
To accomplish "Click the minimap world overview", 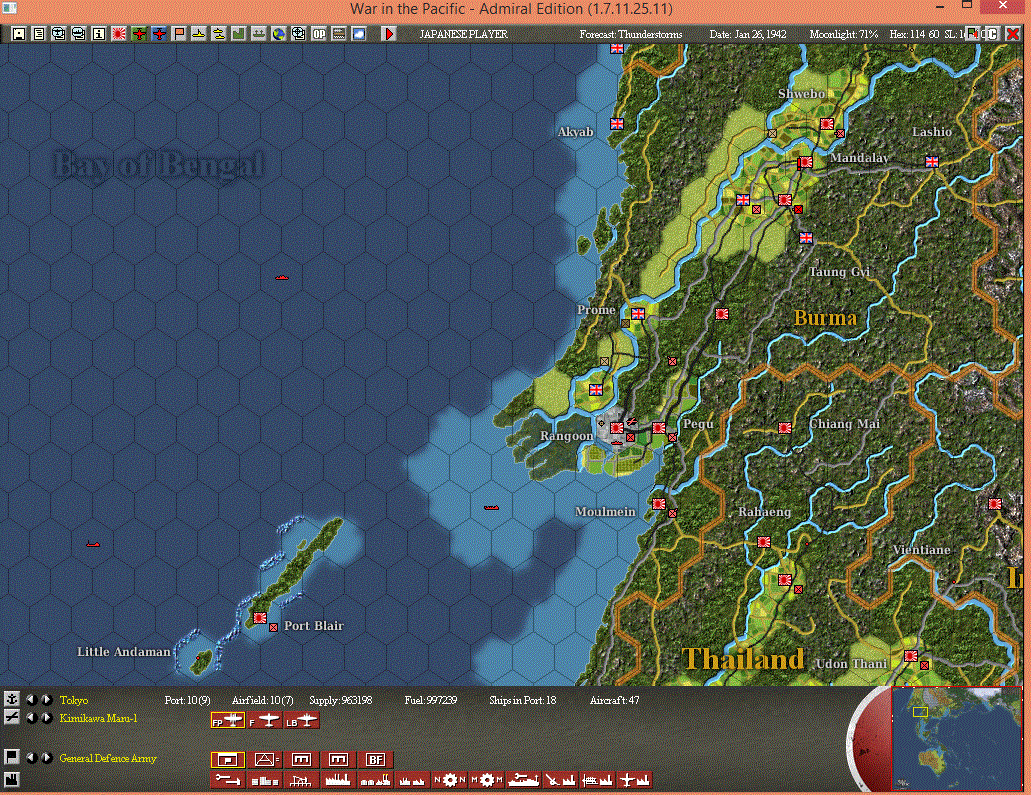I will click(956, 738).
